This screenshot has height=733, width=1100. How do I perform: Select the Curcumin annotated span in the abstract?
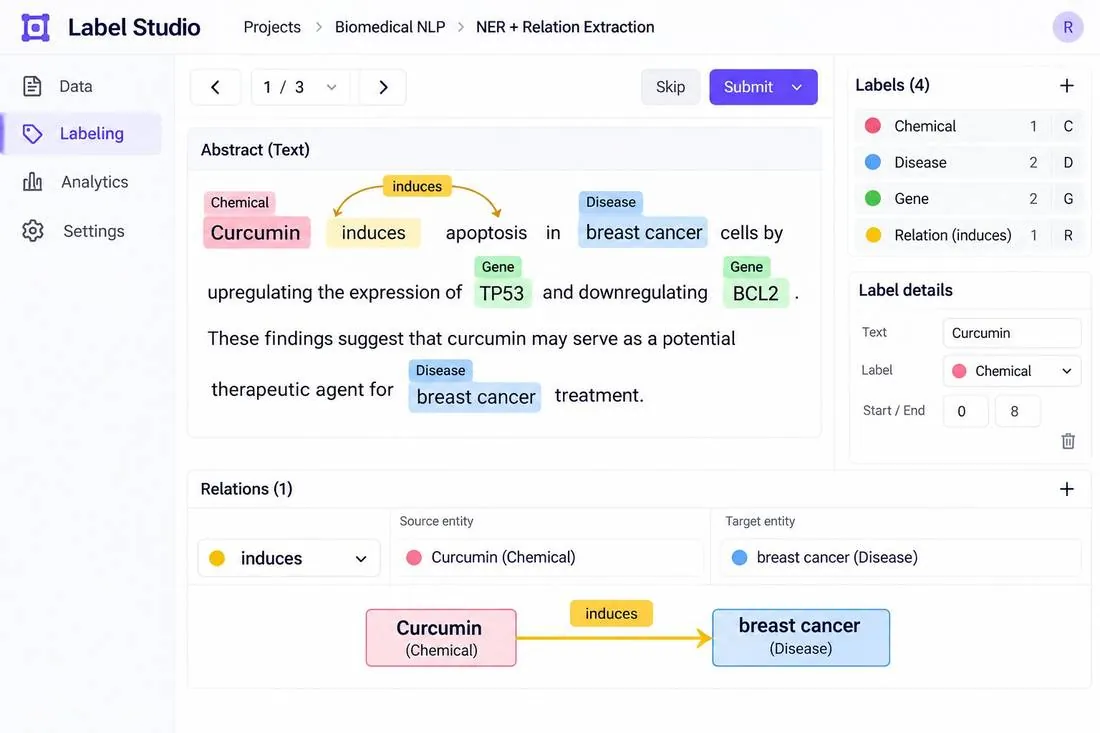coord(256,232)
